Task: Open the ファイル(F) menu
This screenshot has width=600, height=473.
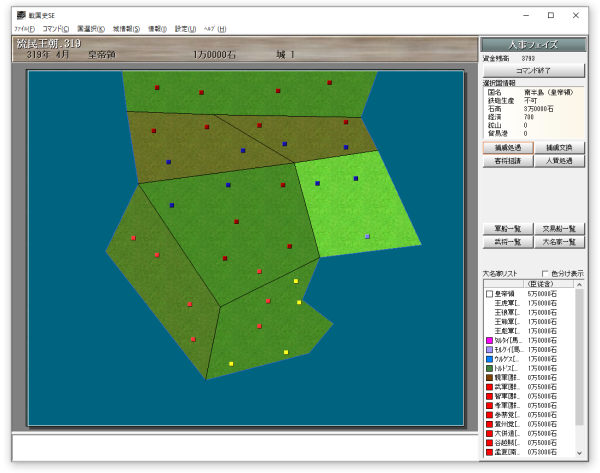Action: (24, 29)
